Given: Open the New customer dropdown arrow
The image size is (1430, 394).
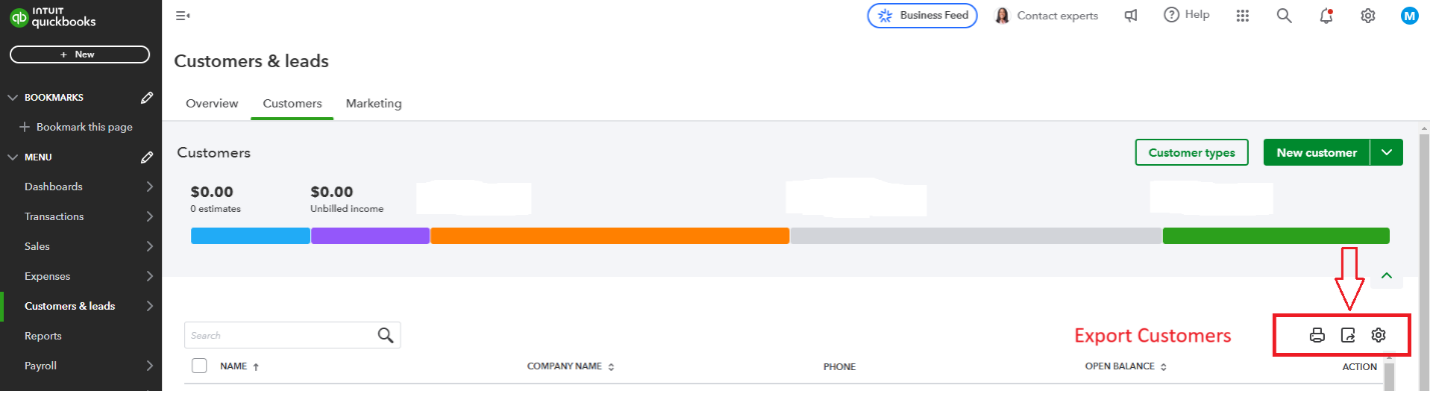Looking at the screenshot, I should coord(1386,153).
